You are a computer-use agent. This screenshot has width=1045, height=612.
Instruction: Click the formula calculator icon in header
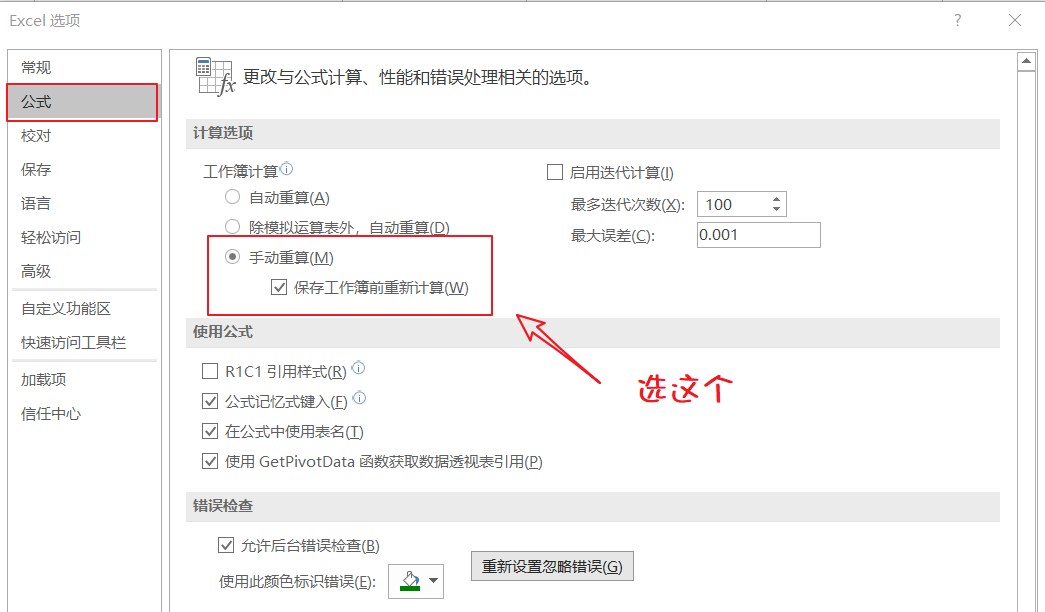pos(215,77)
